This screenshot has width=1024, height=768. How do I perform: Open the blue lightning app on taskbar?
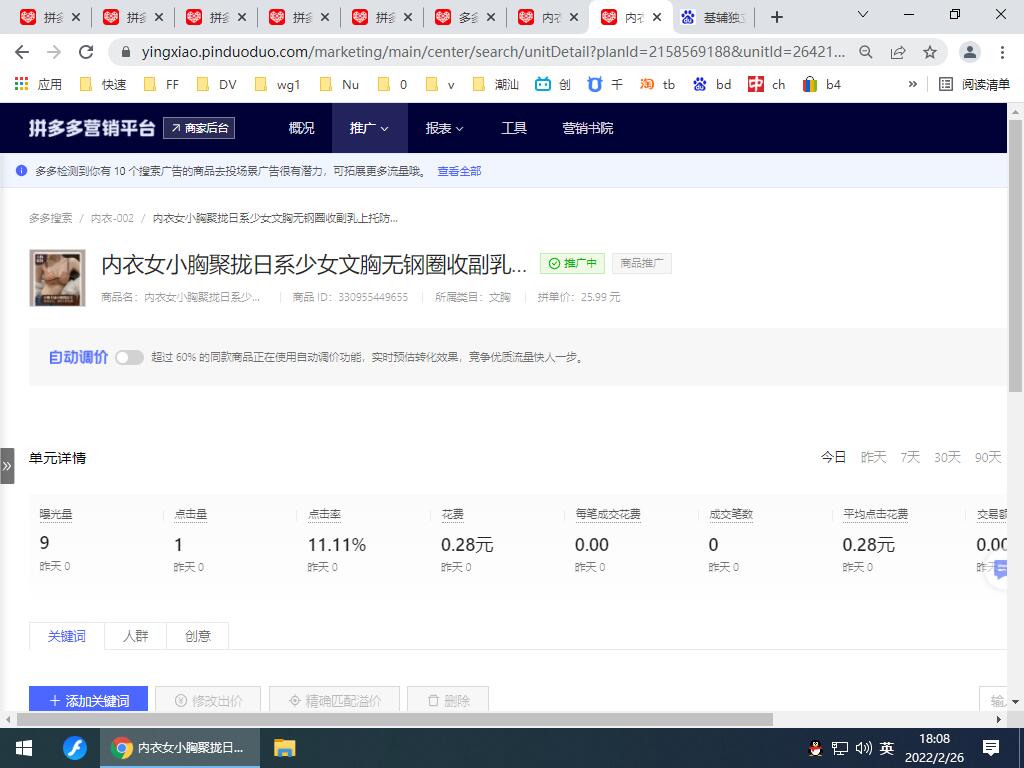click(x=74, y=748)
